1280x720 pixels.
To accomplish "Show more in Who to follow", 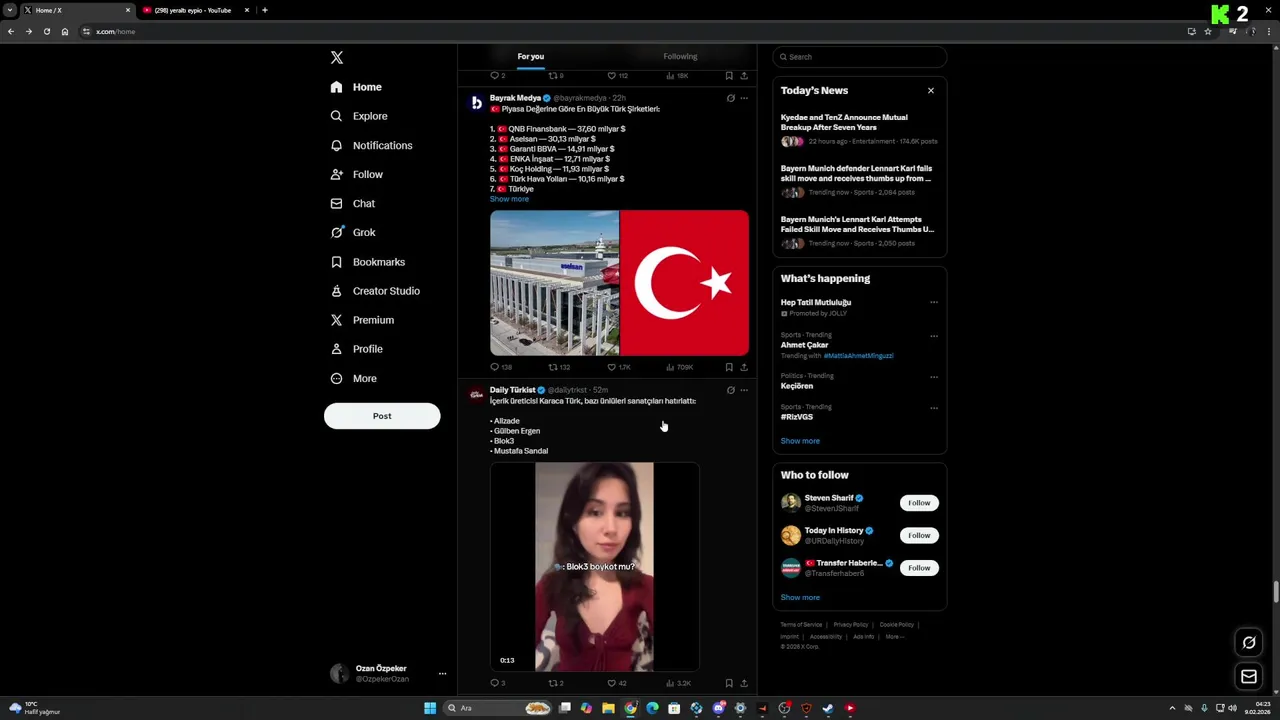I will click(800, 598).
